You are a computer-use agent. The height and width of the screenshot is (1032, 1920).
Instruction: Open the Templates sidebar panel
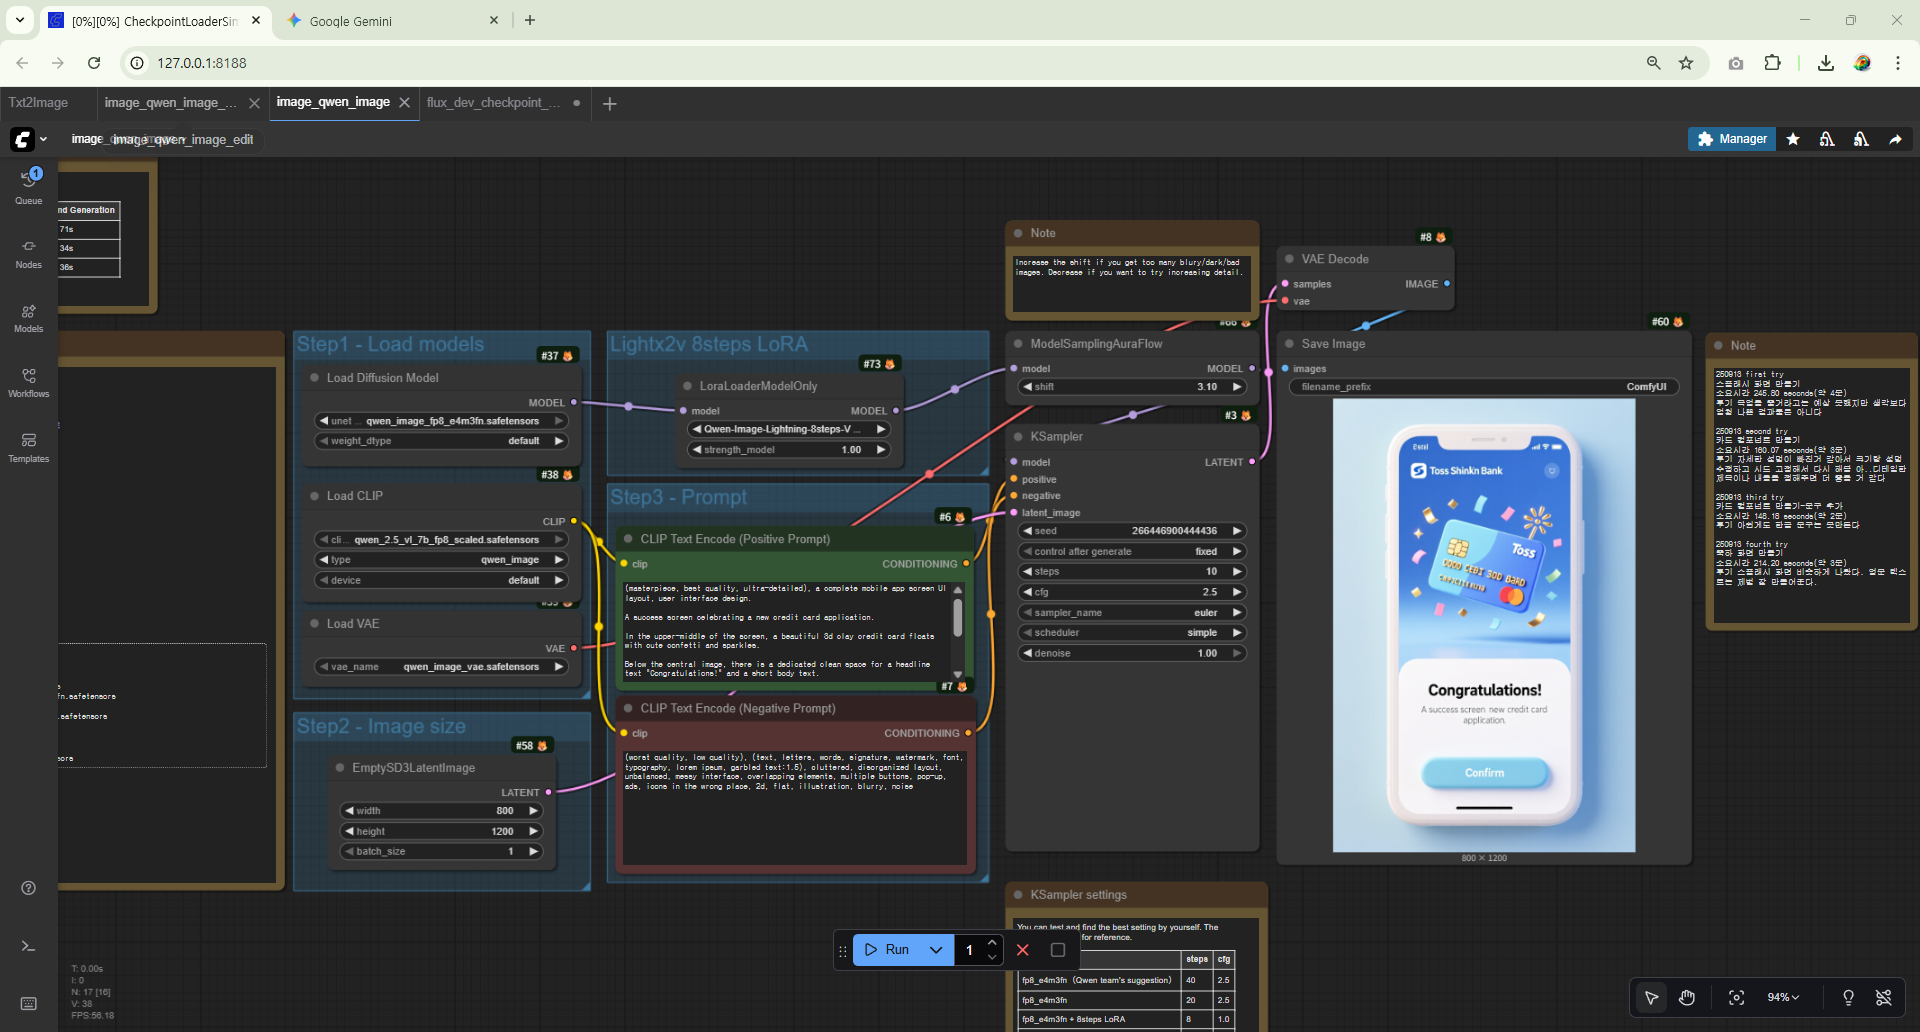click(x=28, y=447)
